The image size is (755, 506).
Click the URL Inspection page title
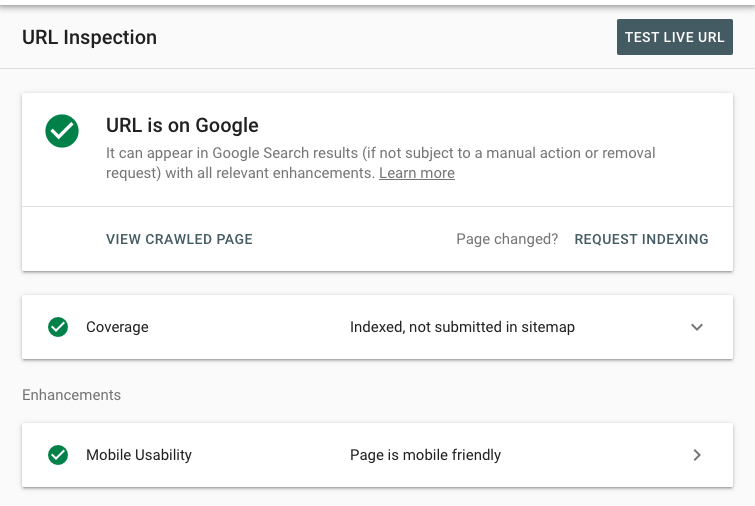coord(90,37)
